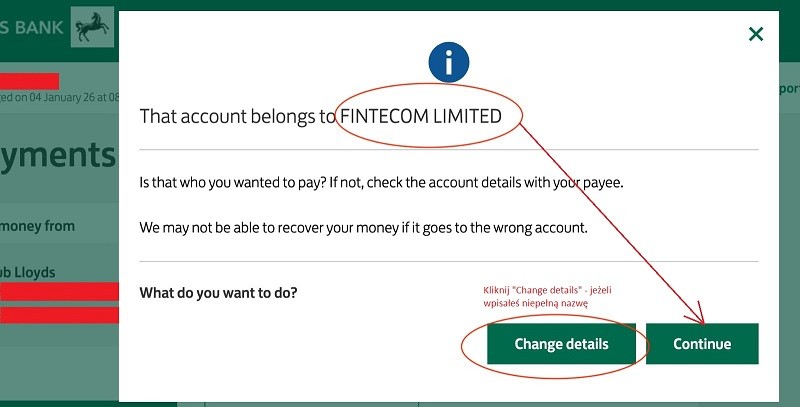Viewport: 800px width, 407px height.
Task: Click the blue information icon
Action: pos(449,63)
